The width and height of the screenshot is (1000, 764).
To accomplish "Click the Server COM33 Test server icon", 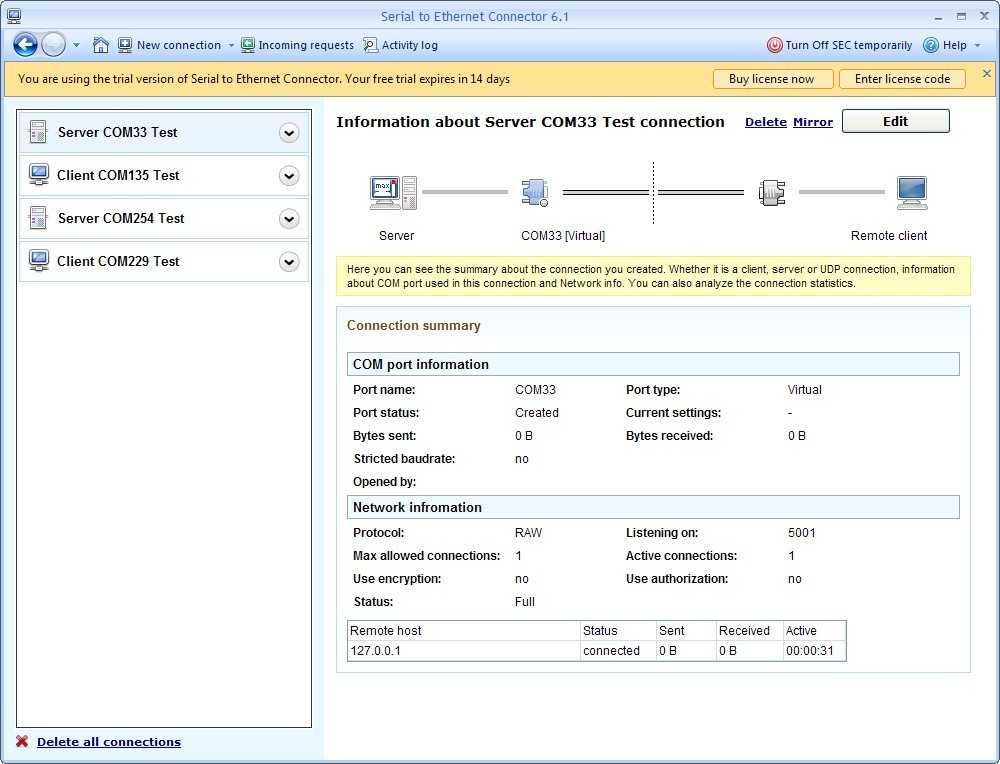I will pyautogui.click(x=38, y=132).
